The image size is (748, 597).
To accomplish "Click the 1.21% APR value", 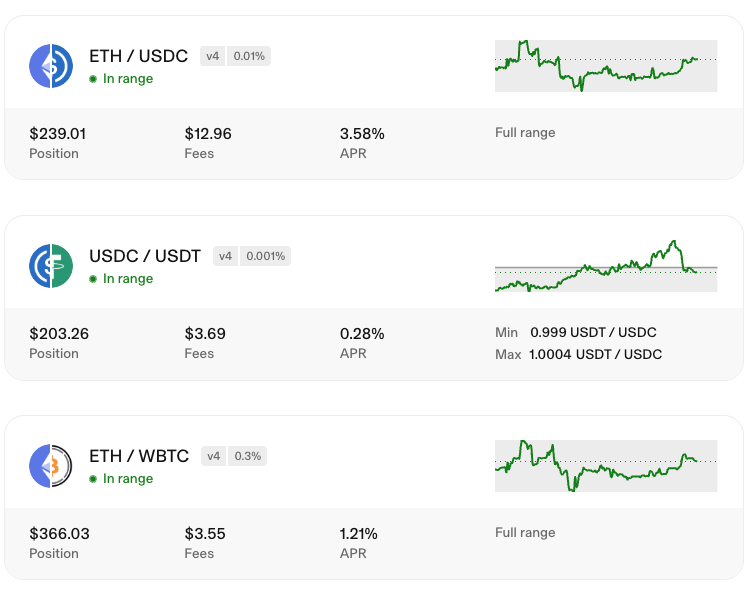I will click(x=359, y=533).
